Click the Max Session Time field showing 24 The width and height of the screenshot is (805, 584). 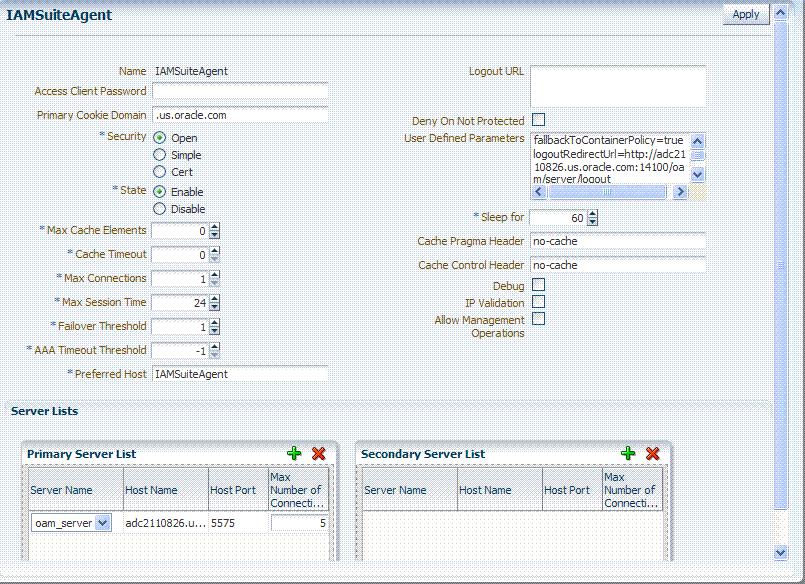(x=180, y=303)
